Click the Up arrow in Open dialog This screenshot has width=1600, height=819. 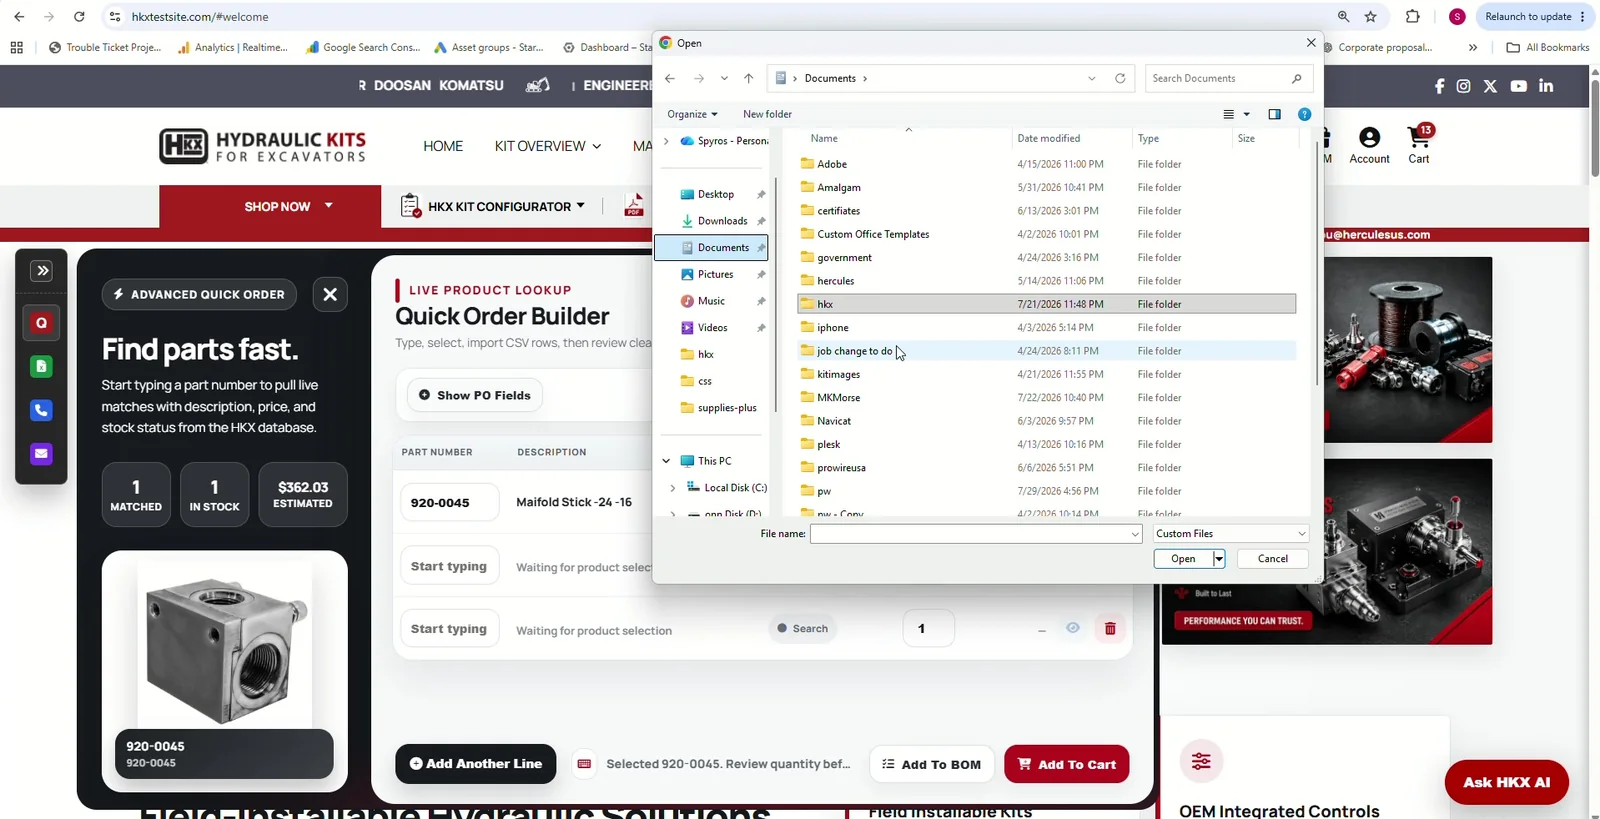pyautogui.click(x=748, y=78)
